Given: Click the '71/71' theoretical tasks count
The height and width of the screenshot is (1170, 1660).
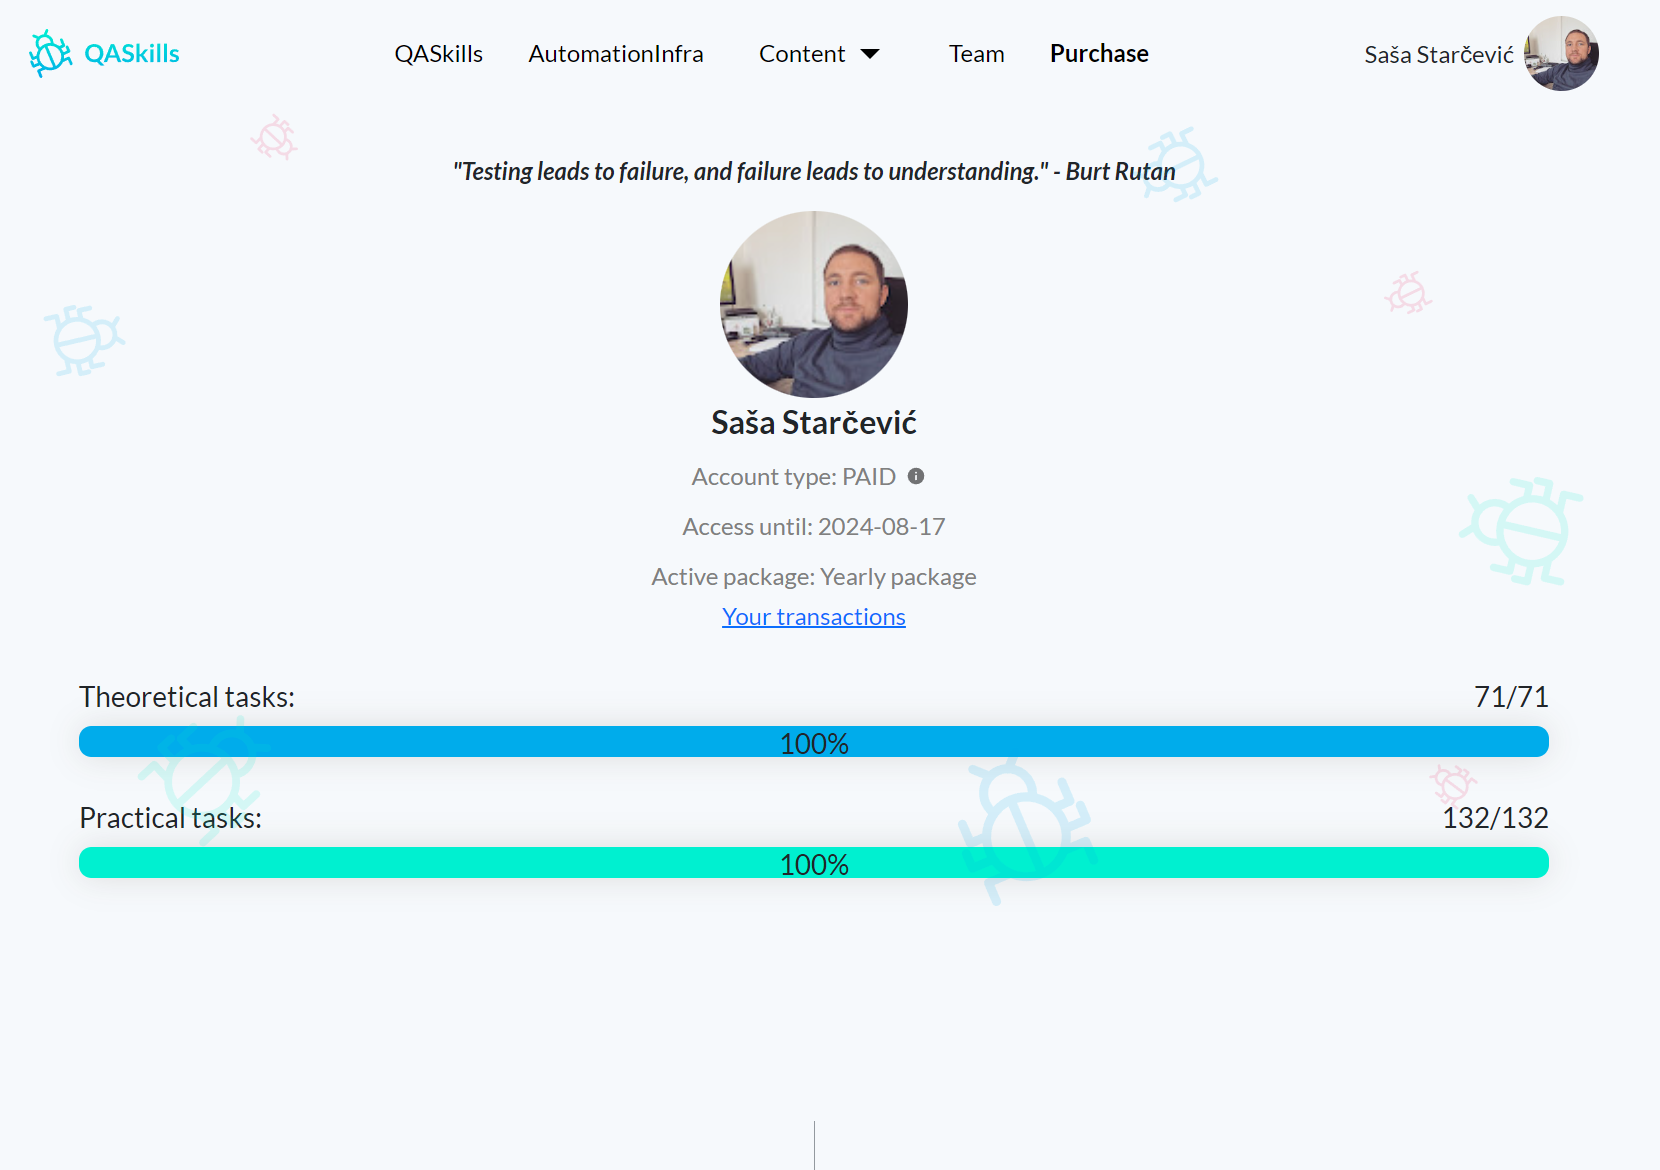Looking at the screenshot, I should click(1511, 697).
